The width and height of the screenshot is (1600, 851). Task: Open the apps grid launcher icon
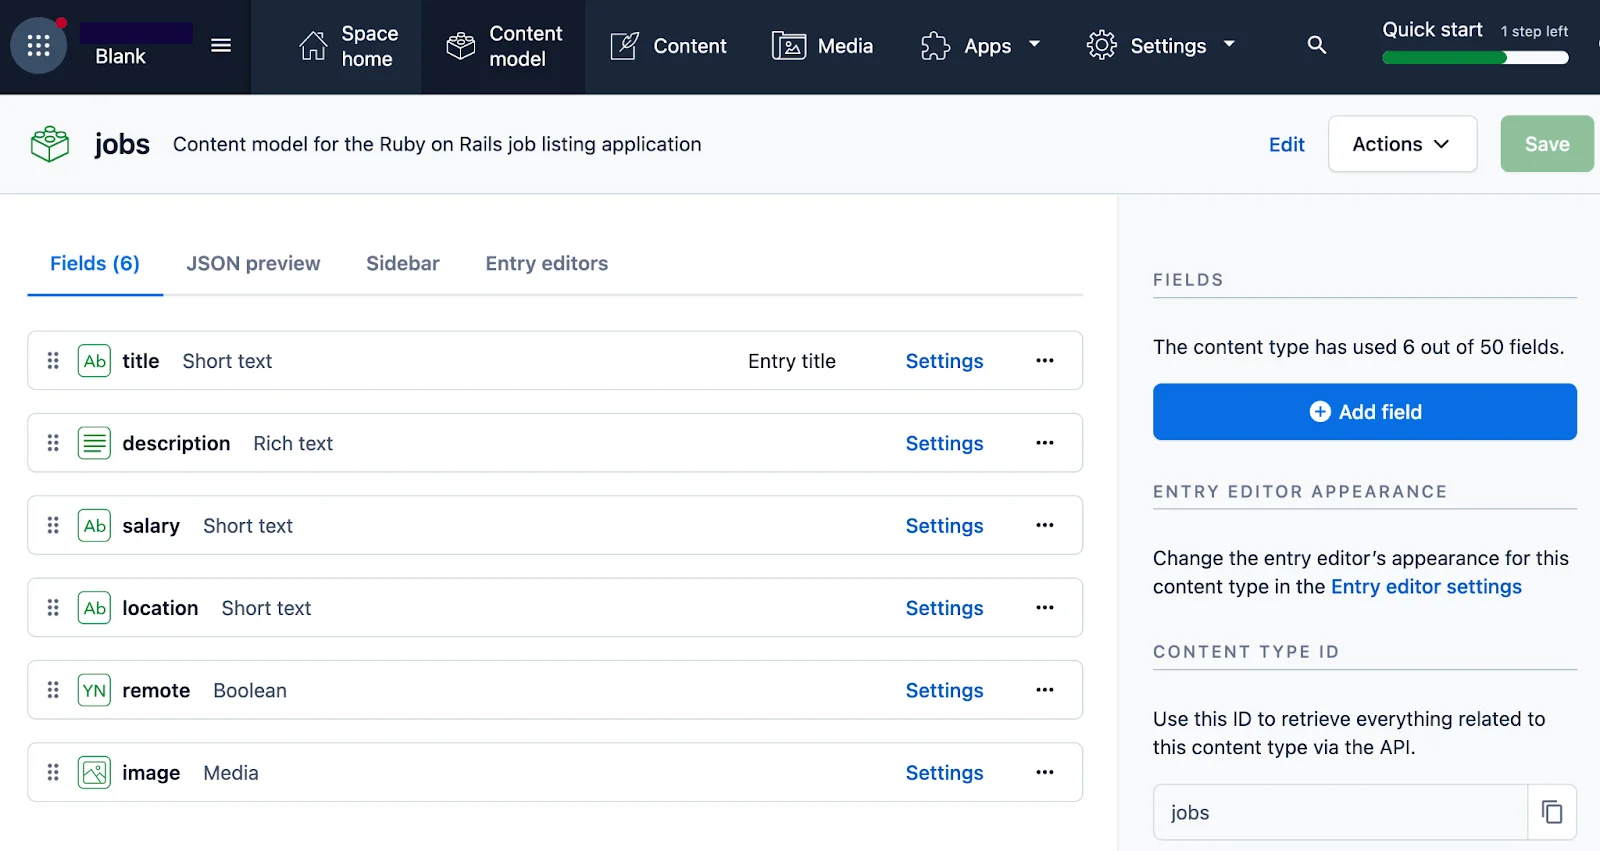tap(39, 46)
